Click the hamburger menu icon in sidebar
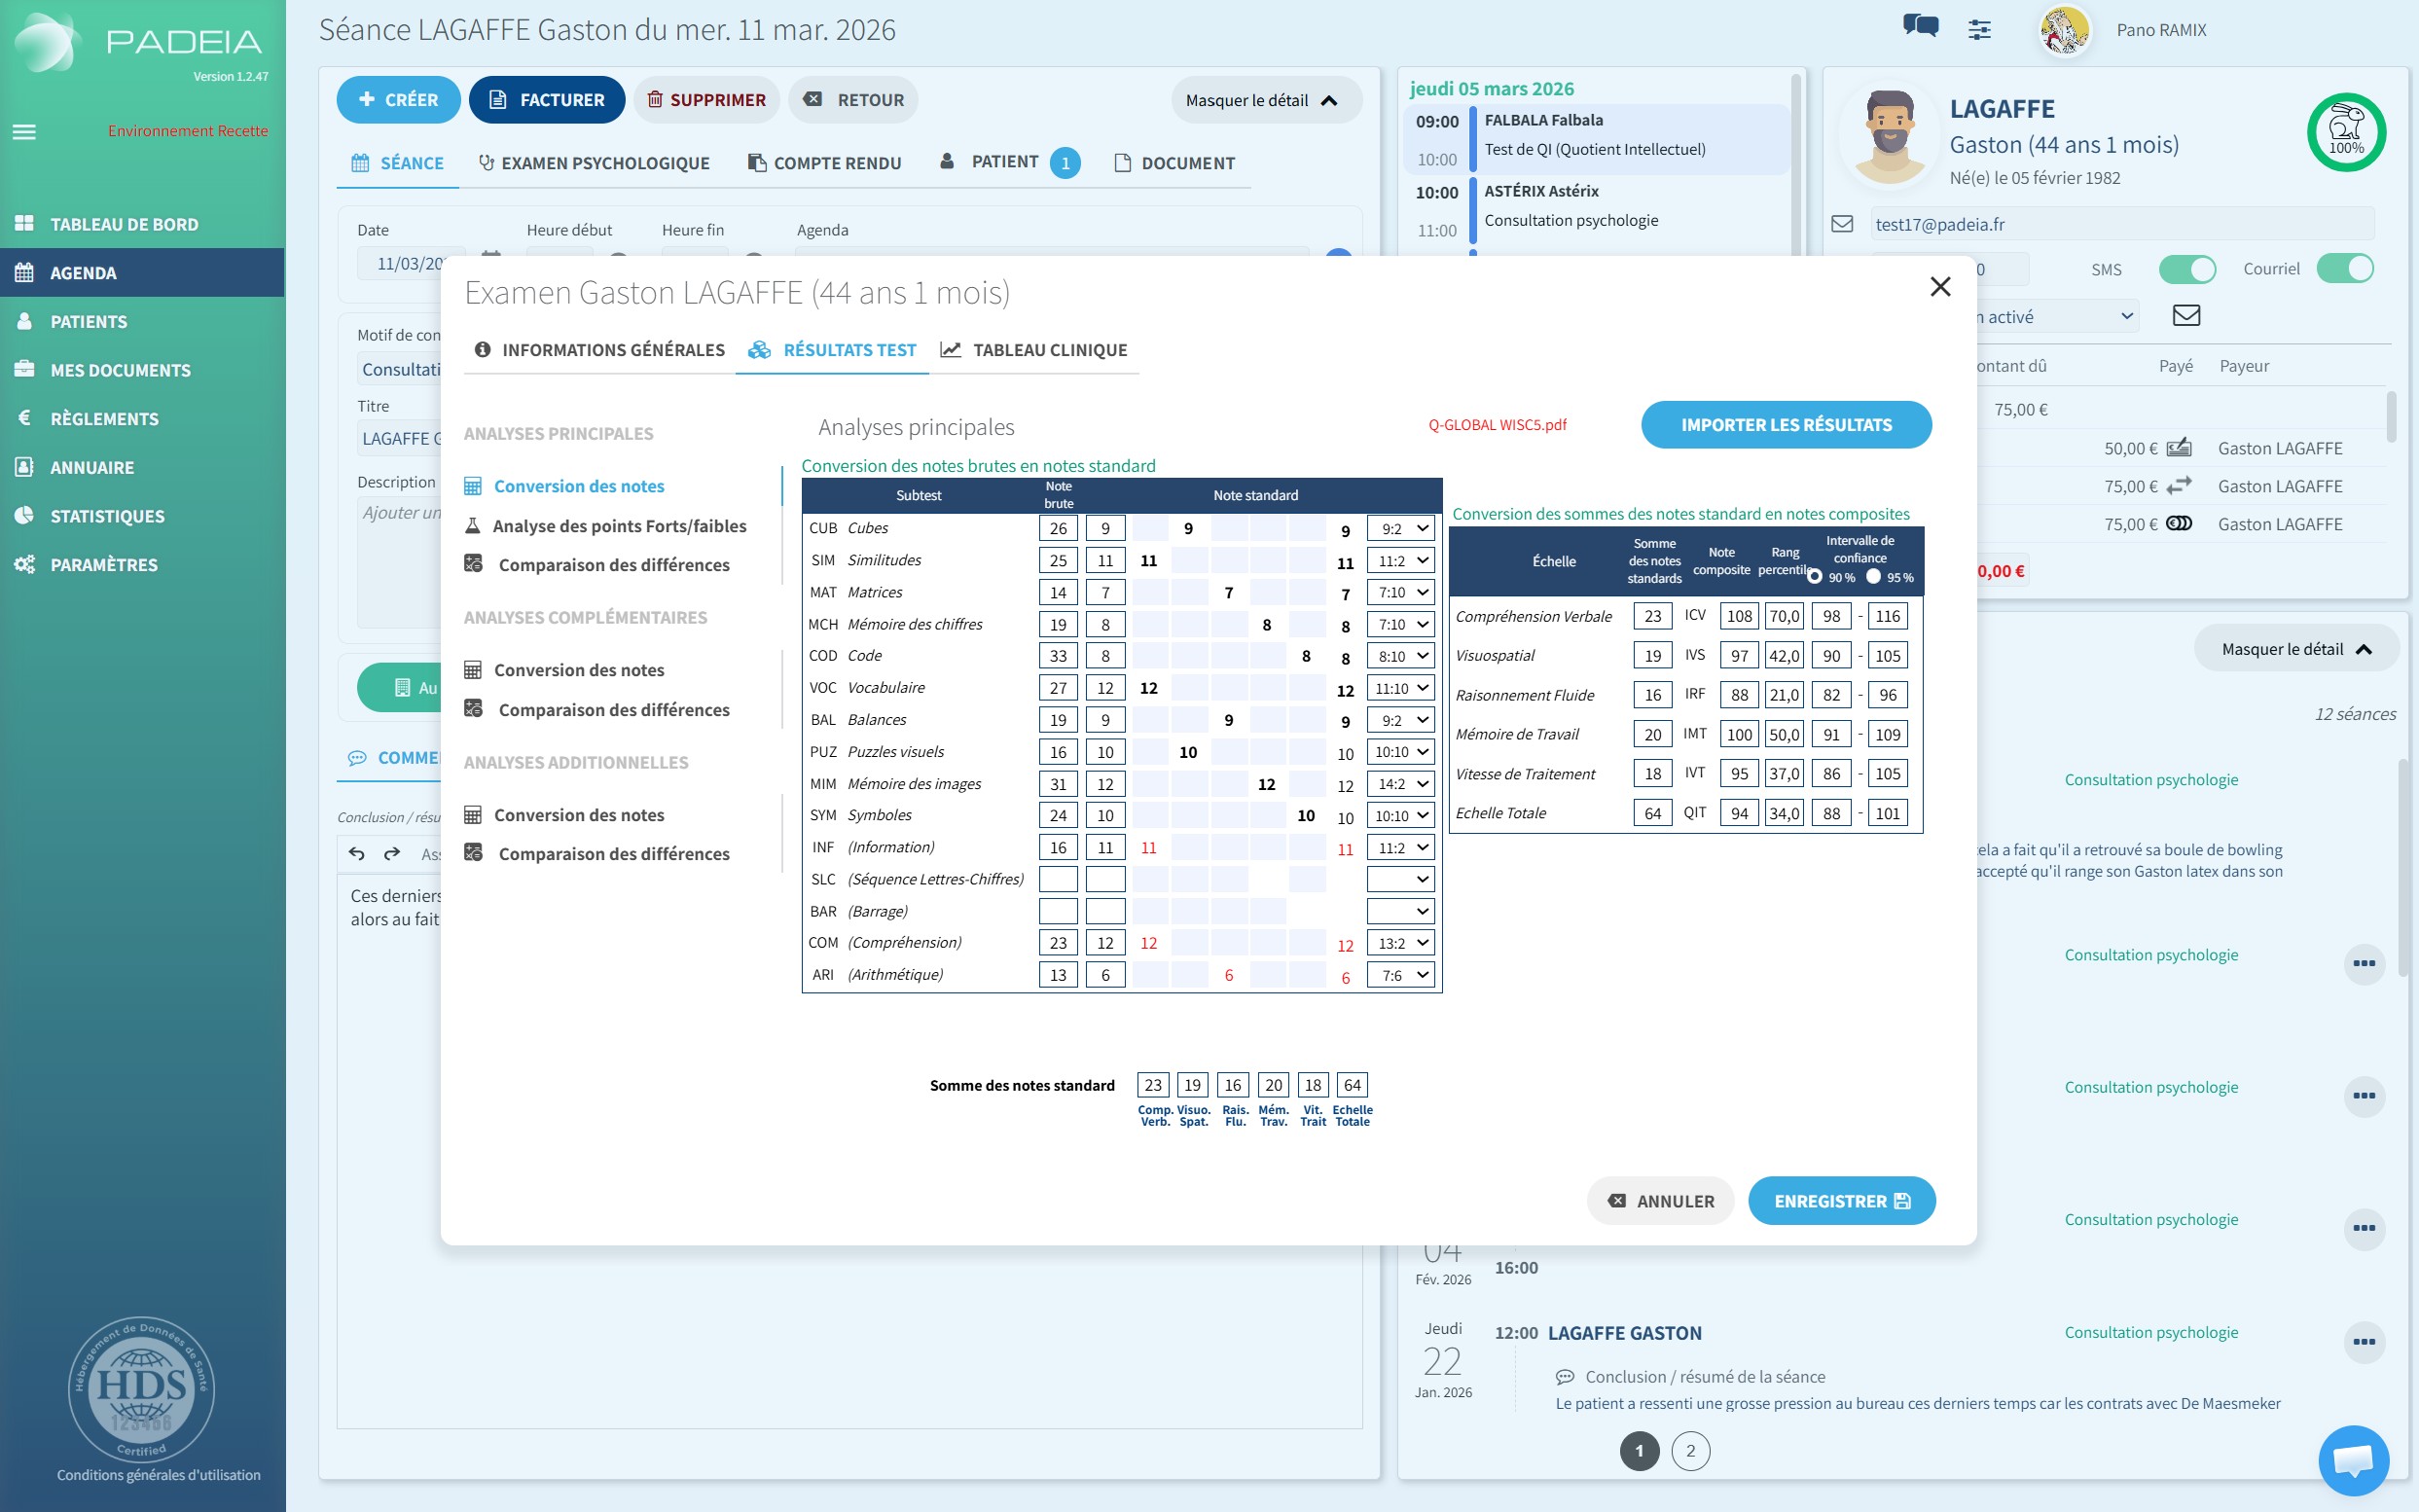 coord(24,132)
